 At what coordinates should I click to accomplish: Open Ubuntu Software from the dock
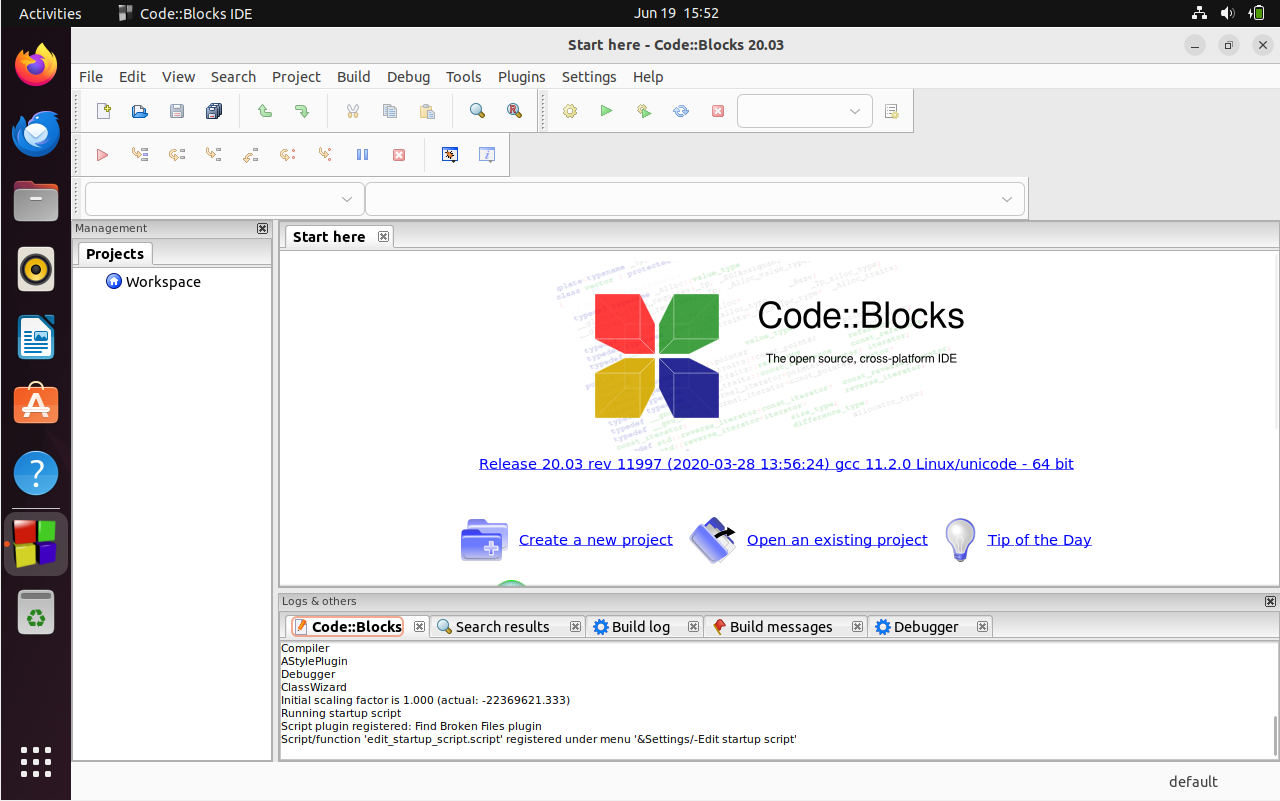pos(36,405)
